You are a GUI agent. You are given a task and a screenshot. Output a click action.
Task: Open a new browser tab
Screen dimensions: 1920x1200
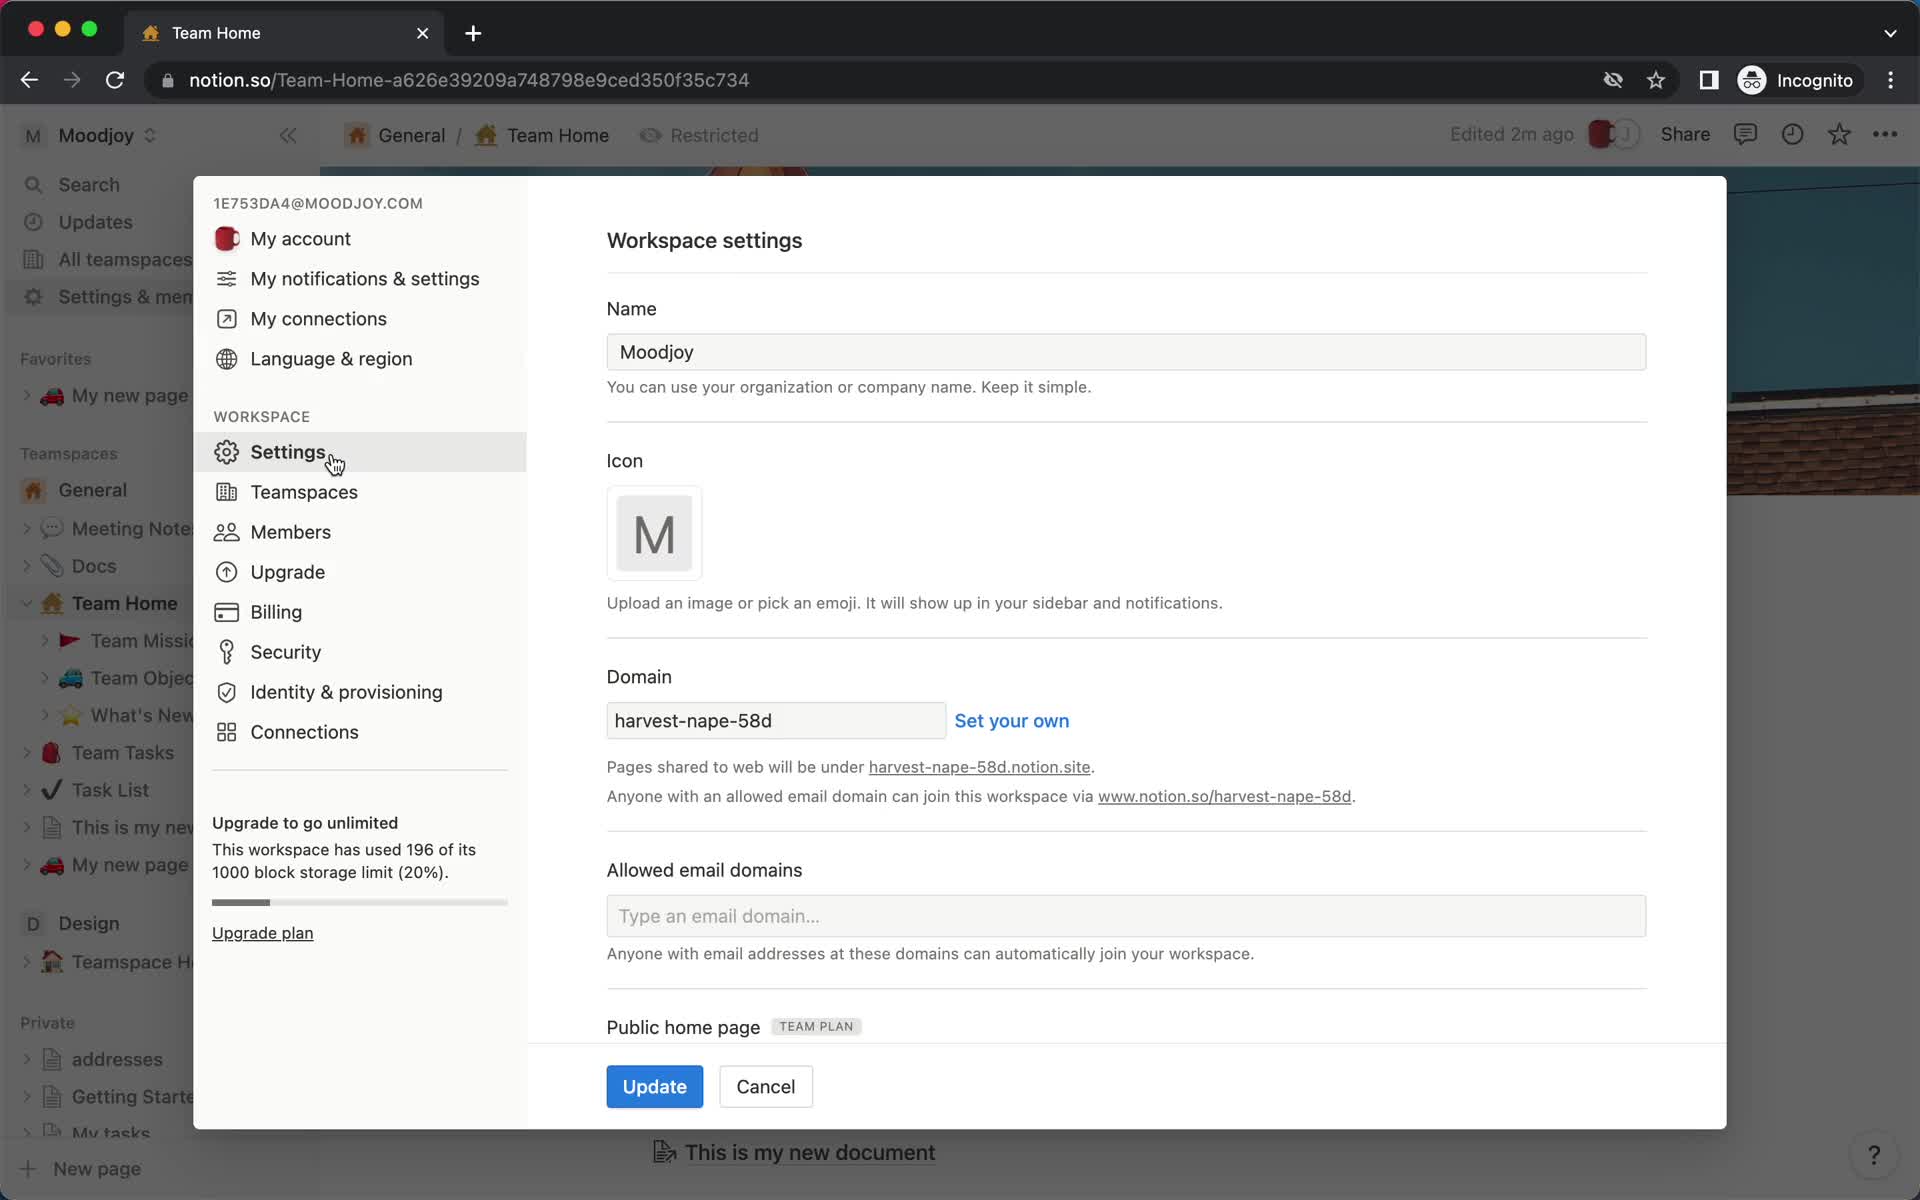click(473, 33)
